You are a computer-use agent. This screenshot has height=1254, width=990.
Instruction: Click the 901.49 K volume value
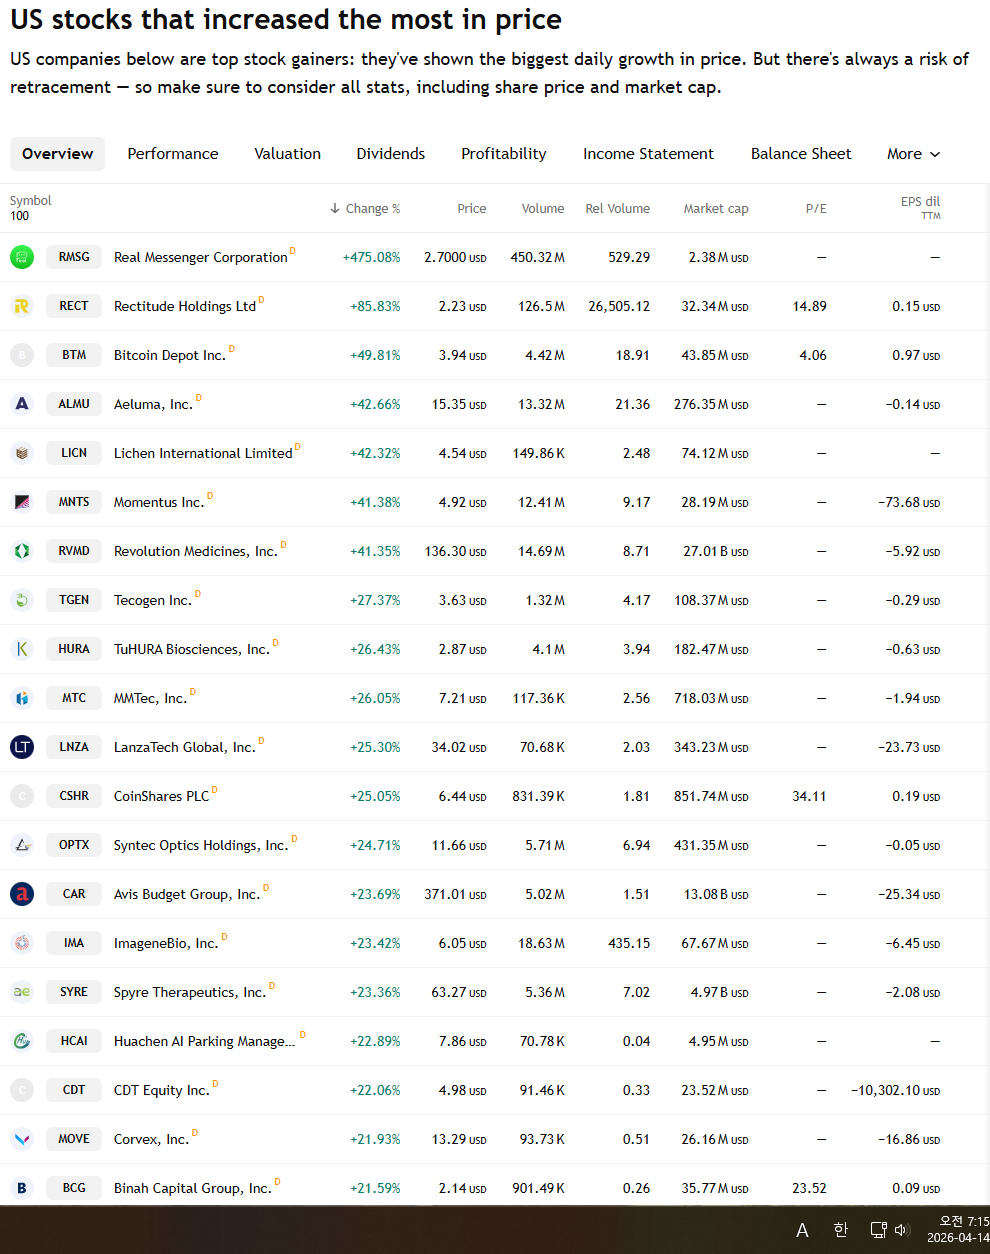(x=538, y=1189)
